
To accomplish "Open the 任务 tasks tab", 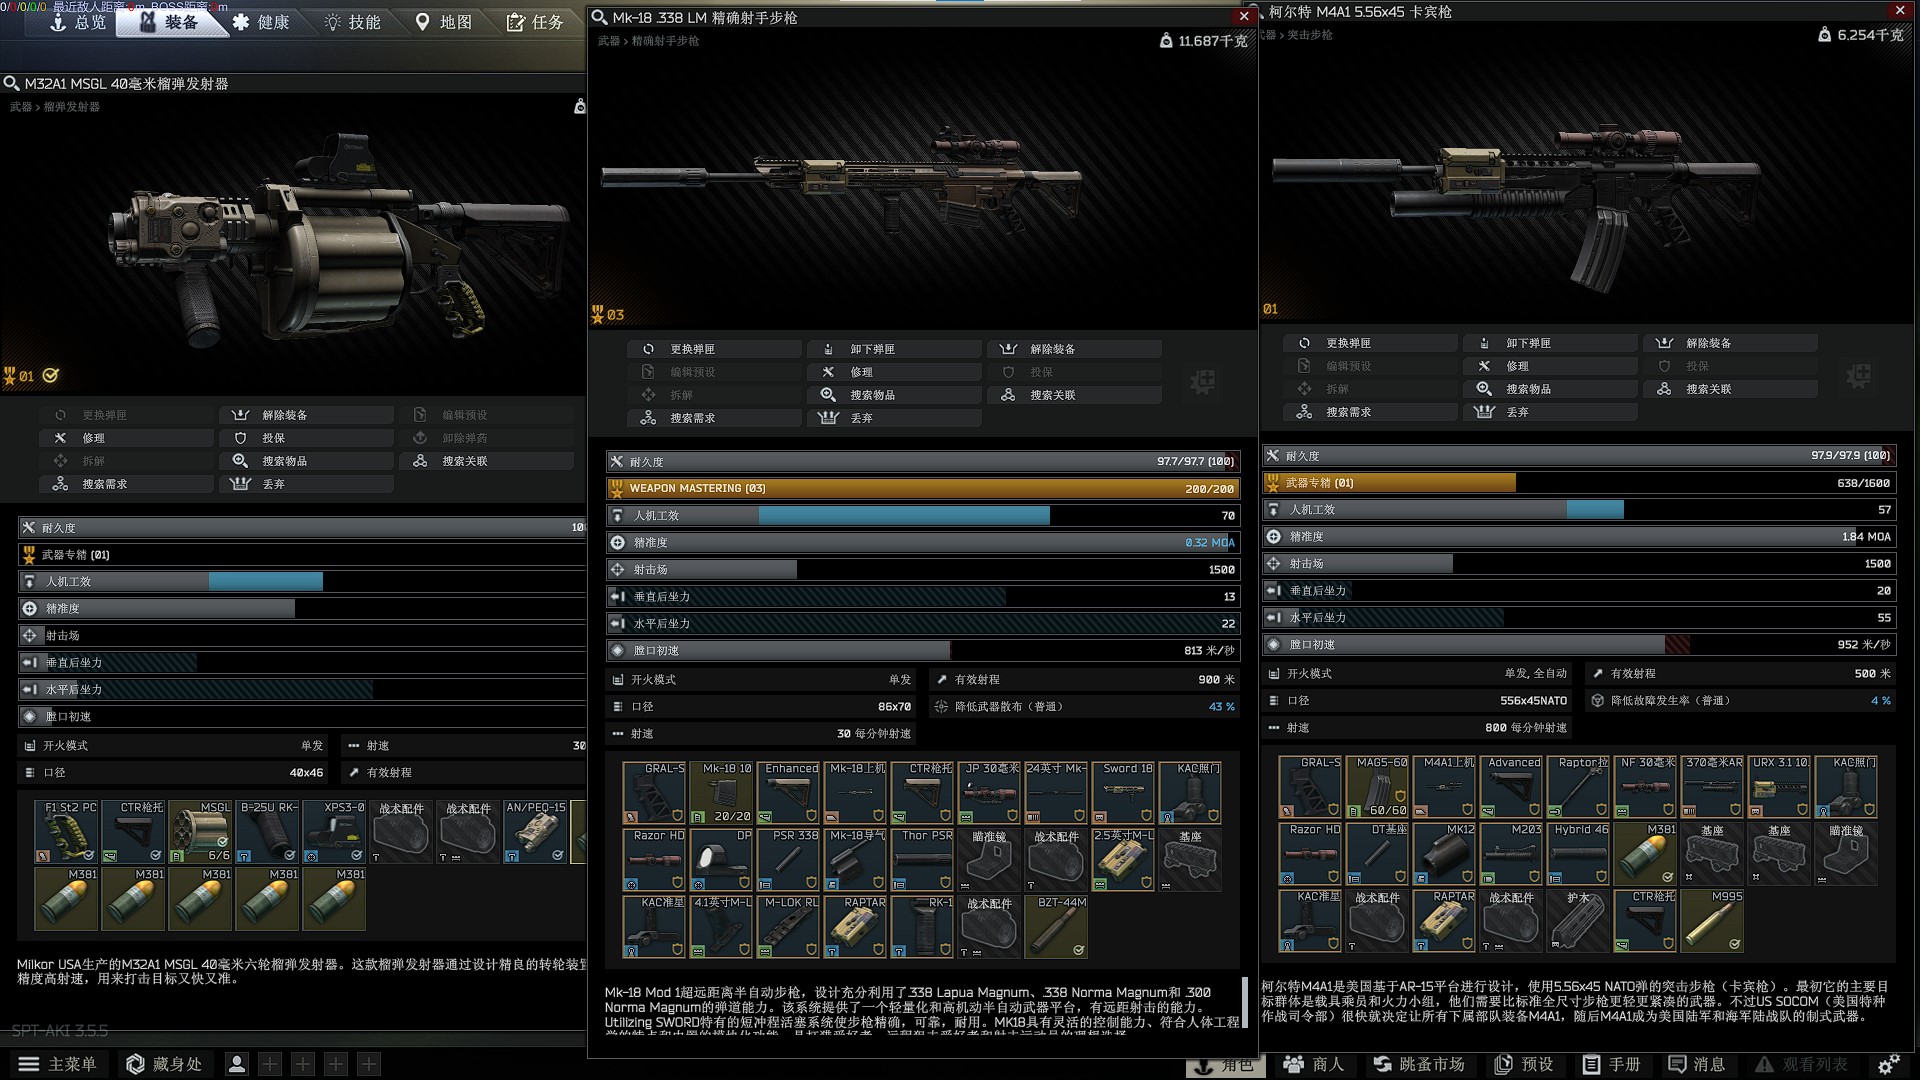I will [534, 22].
